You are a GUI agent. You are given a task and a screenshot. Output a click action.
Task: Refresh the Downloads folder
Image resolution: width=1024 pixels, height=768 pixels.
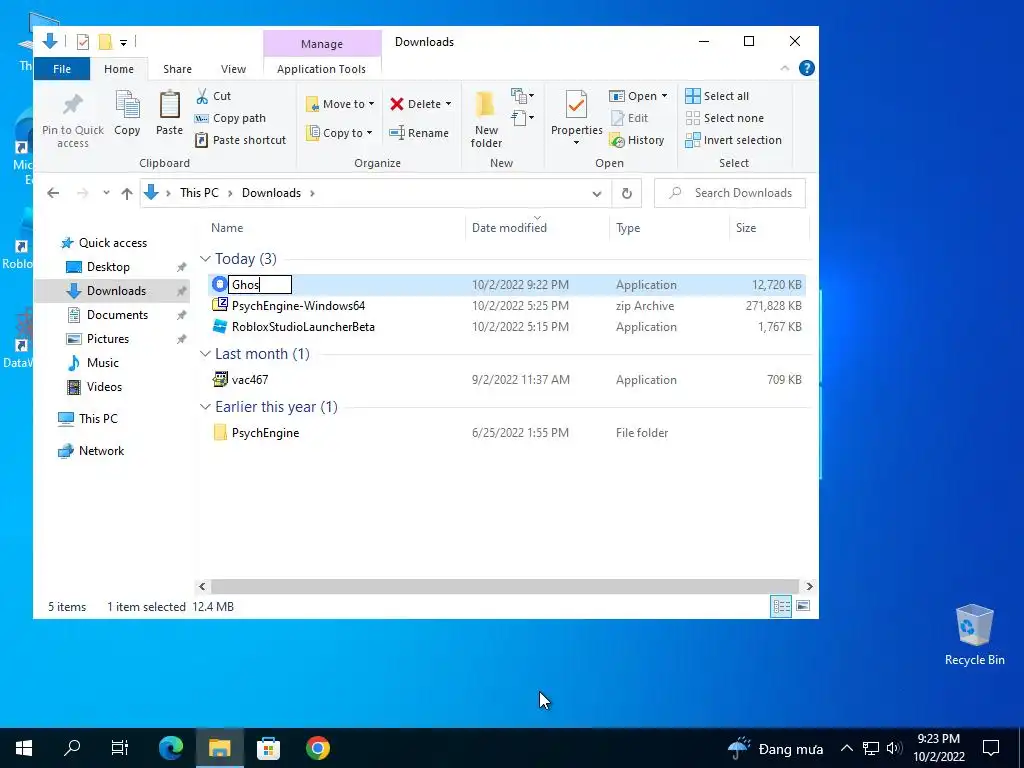coord(626,193)
